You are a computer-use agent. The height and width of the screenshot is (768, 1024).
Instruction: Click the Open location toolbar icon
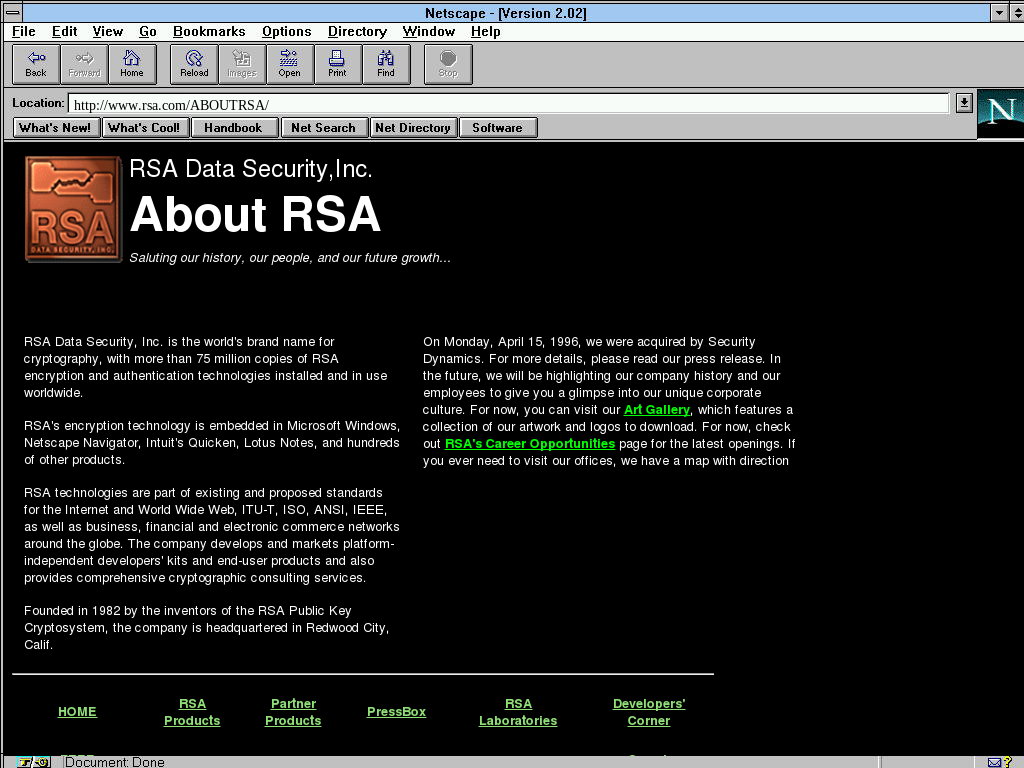[289, 64]
